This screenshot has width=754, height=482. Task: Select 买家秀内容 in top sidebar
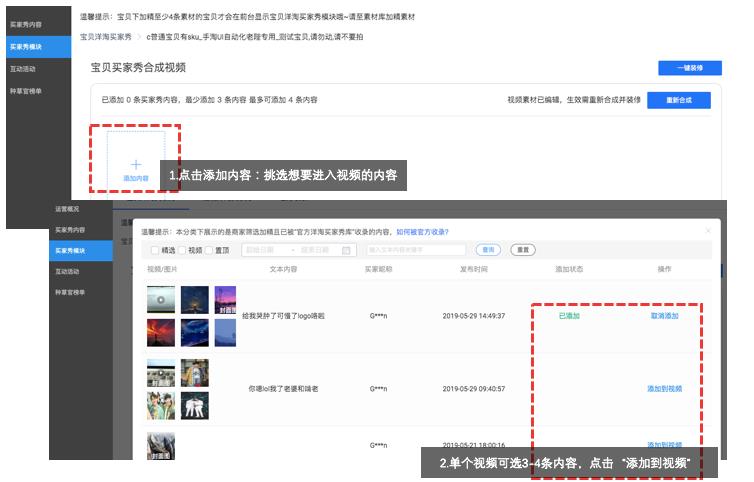tap(27, 24)
